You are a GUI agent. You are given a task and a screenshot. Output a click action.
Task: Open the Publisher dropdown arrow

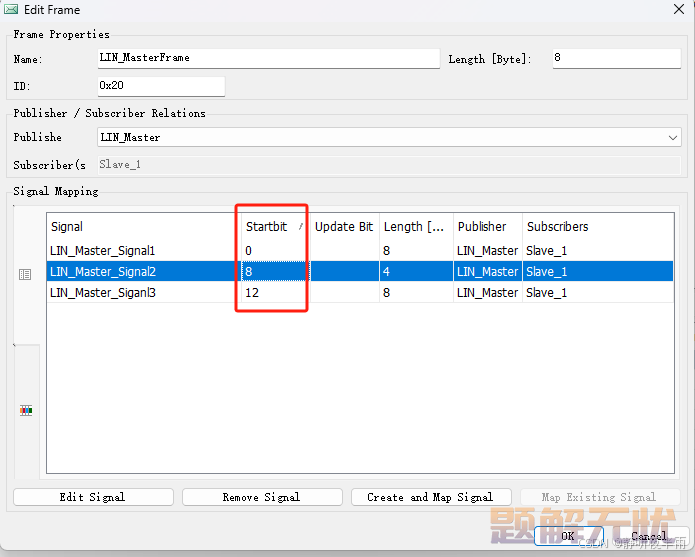click(672, 137)
